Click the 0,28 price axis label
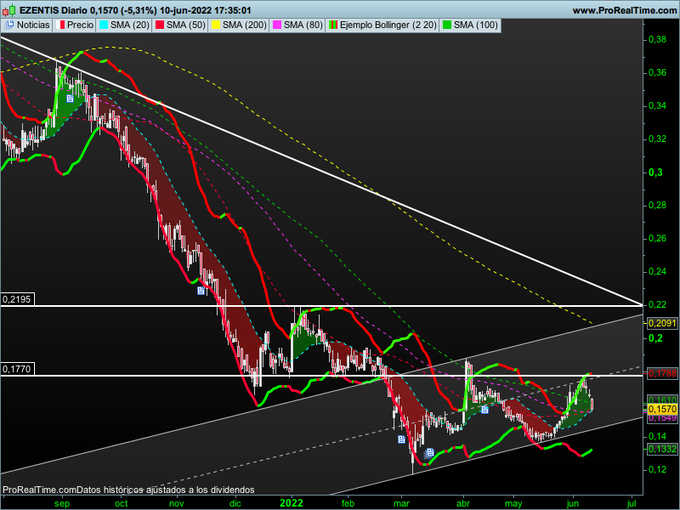The height and width of the screenshot is (510, 680). [657, 205]
